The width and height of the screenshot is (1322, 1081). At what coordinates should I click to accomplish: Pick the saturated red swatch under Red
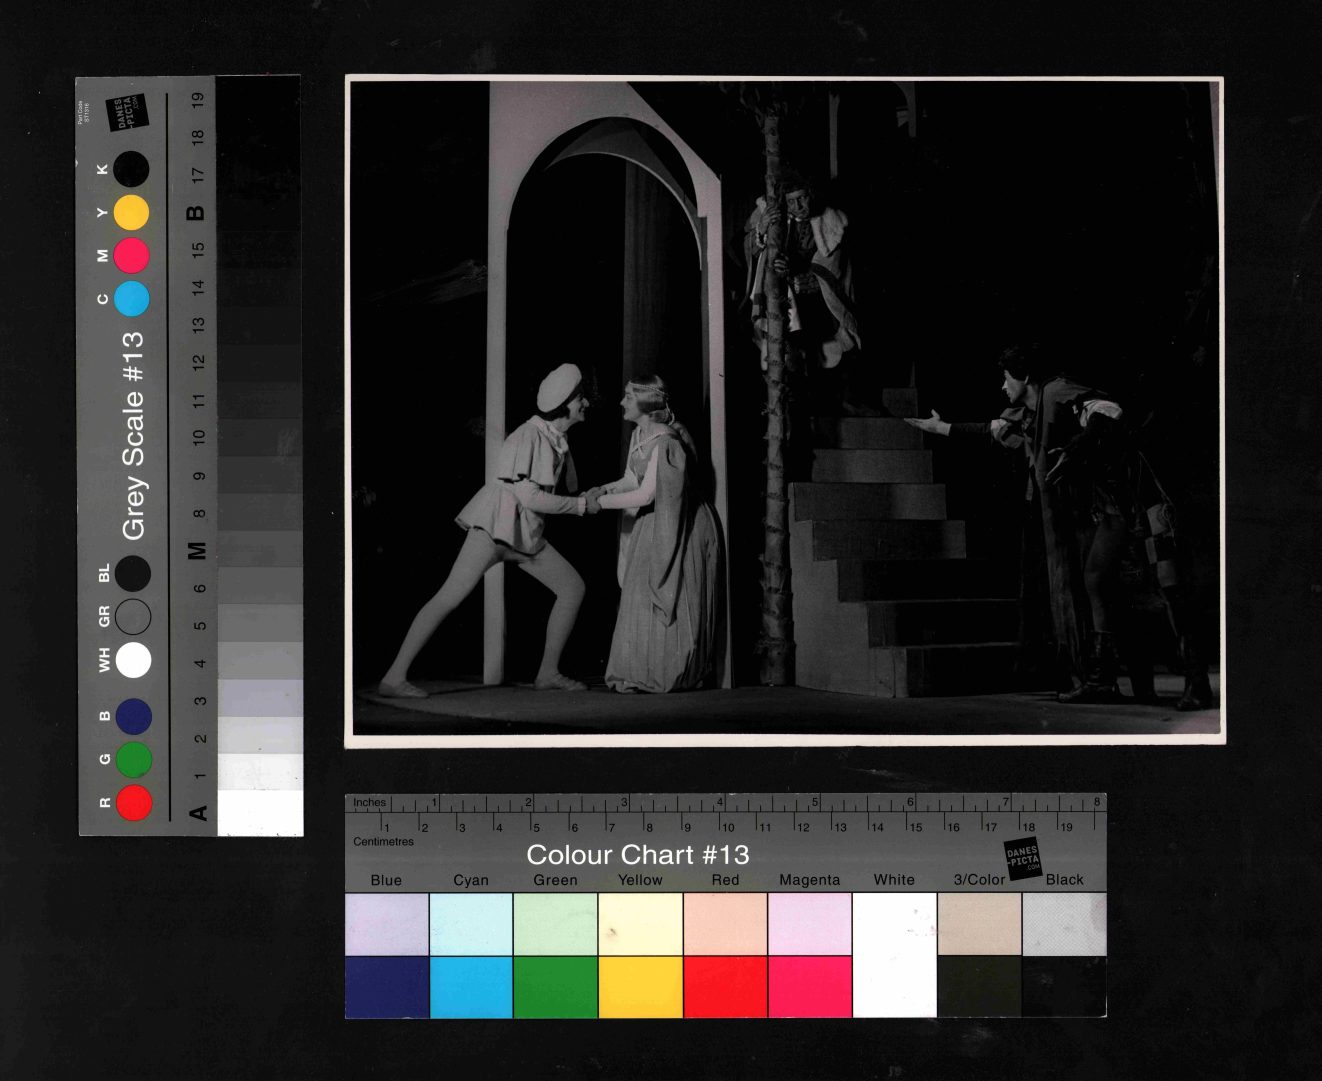(725, 987)
